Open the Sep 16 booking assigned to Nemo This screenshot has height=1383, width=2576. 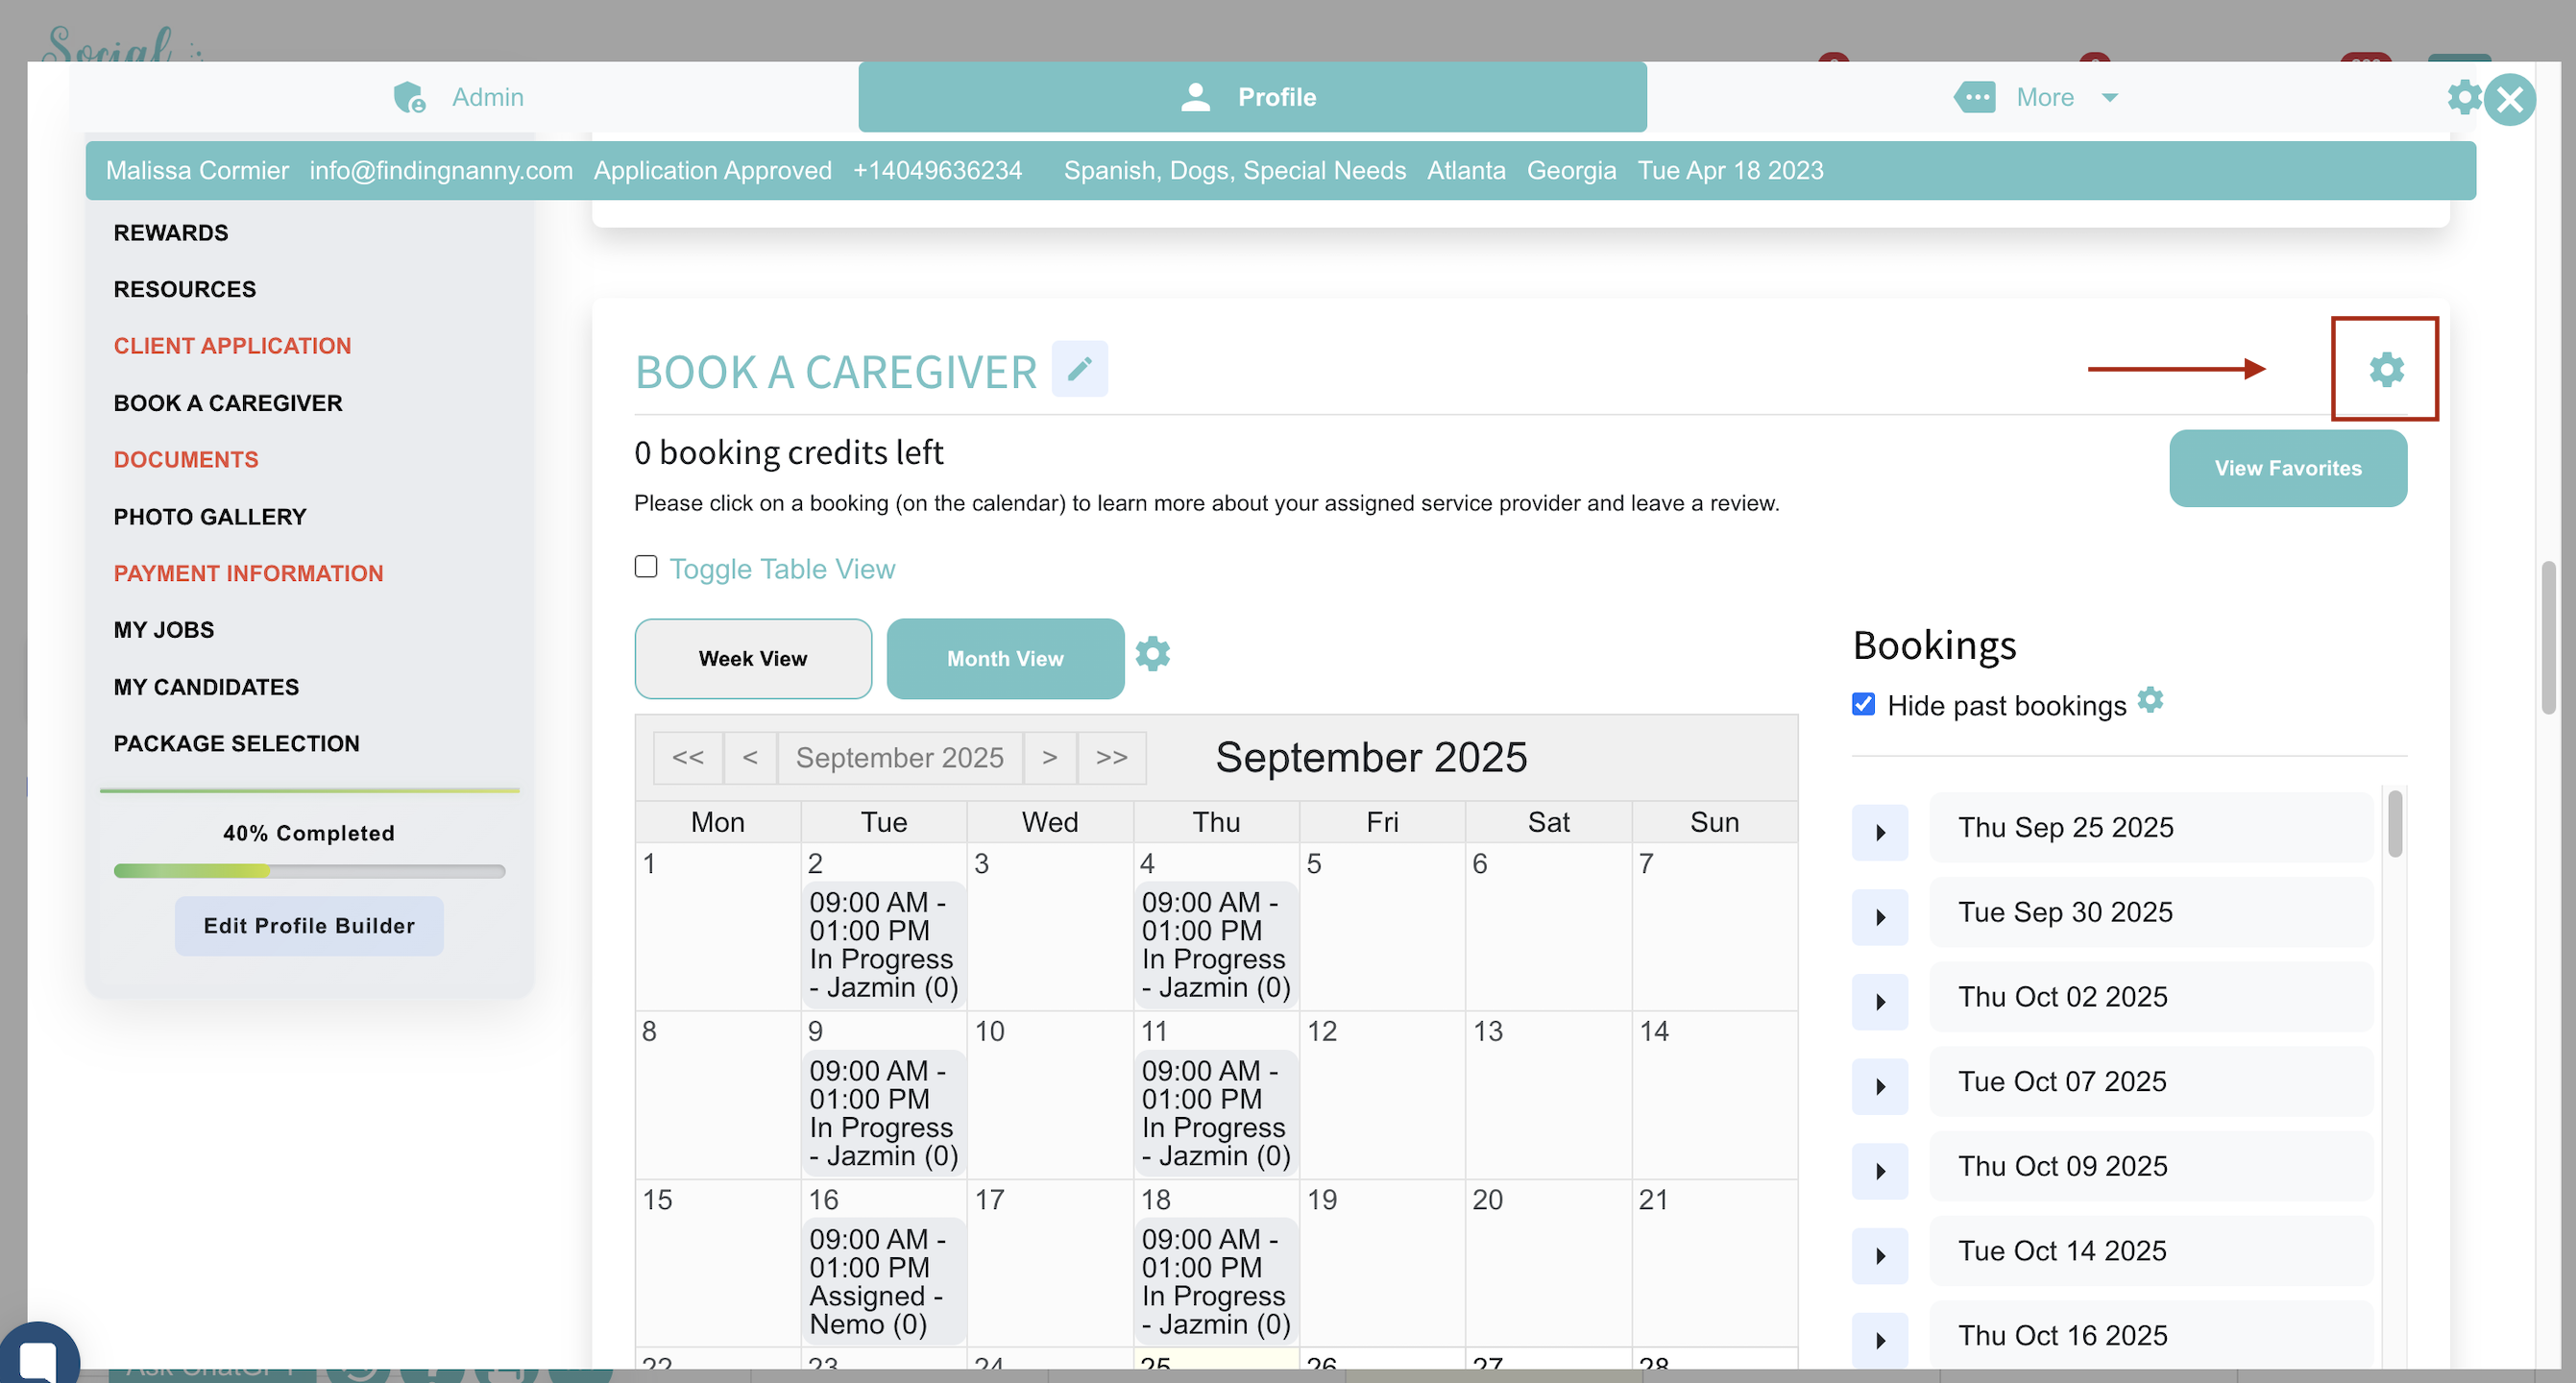(x=882, y=1281)
